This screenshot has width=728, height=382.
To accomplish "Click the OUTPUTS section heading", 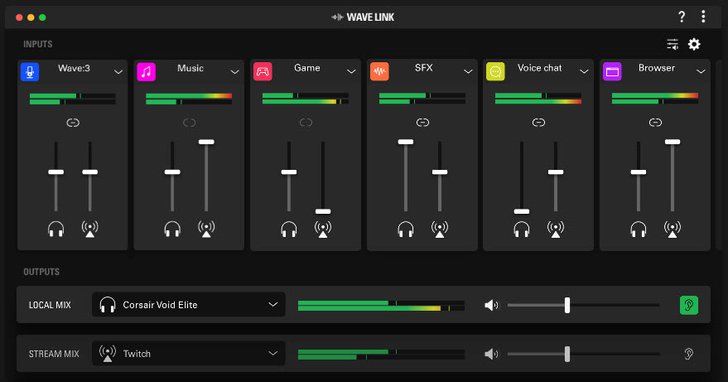I will click(x=41, y=272).
